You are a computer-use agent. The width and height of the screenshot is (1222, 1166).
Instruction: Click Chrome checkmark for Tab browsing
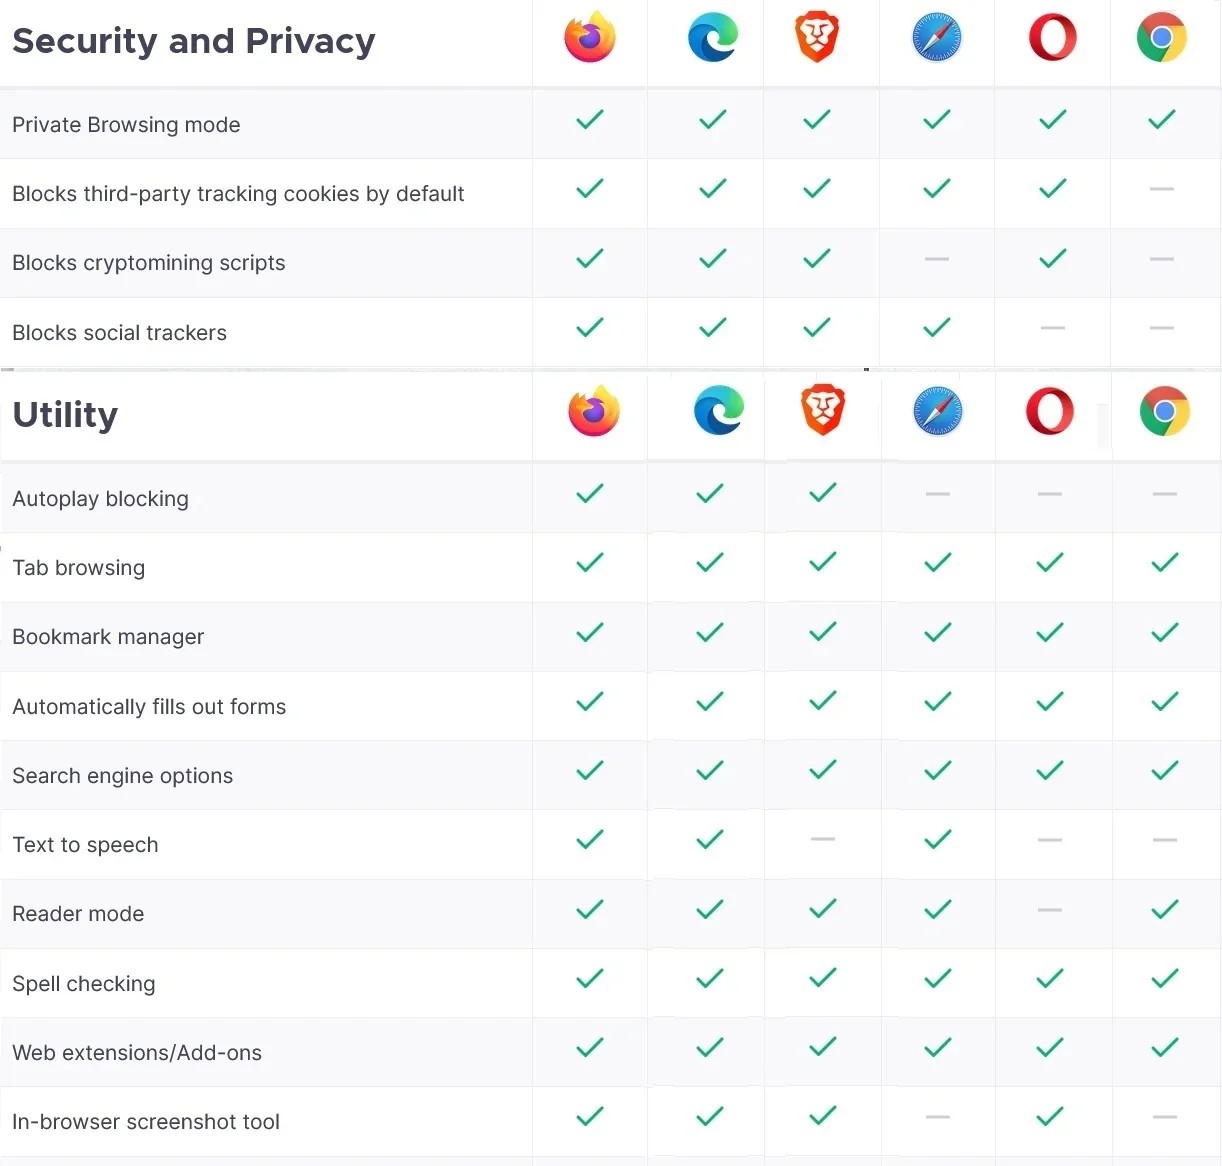pos(1165,563)
